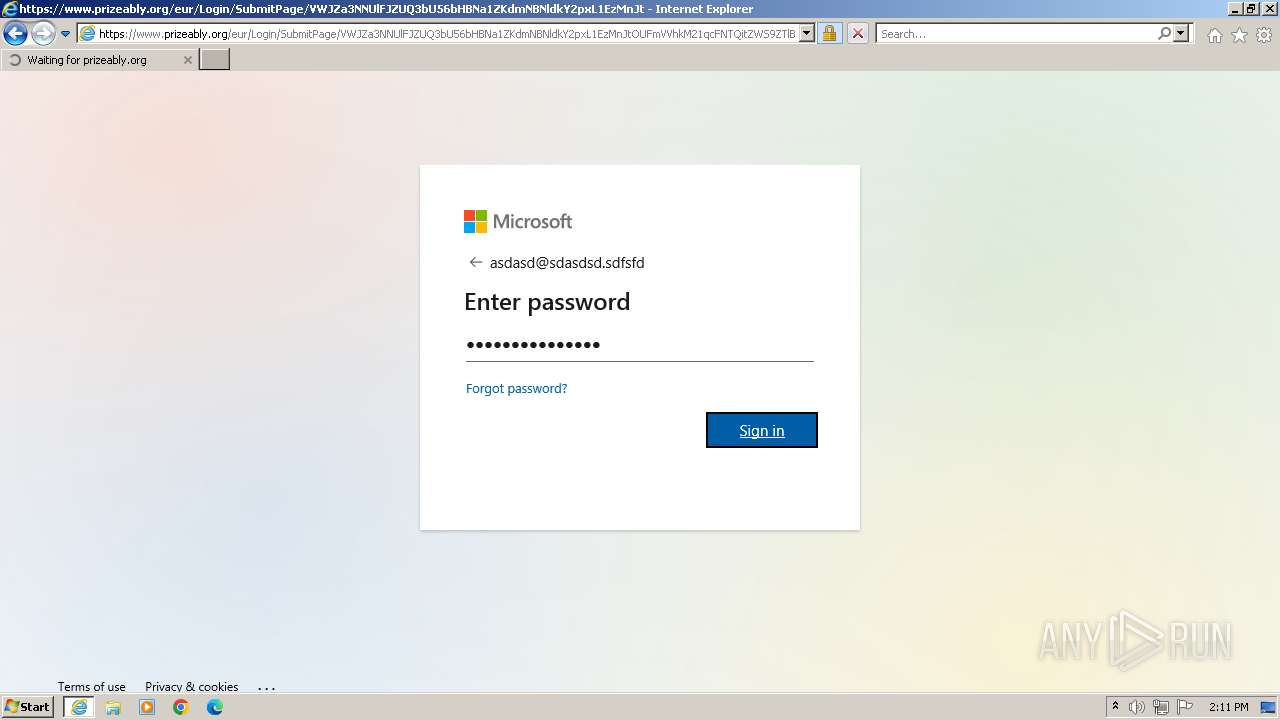Open the Forgot password? link
The height and width of the screenshot is (720, 1280).
tap(516, 388)
